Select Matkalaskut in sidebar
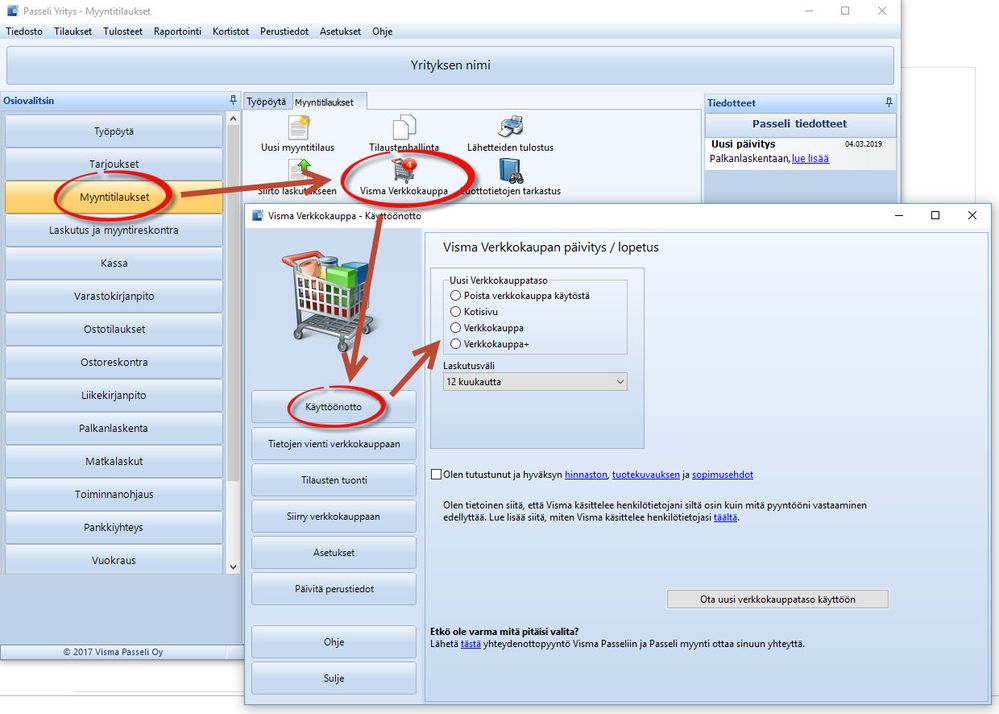999x714 pixels. tap(114, 462)
